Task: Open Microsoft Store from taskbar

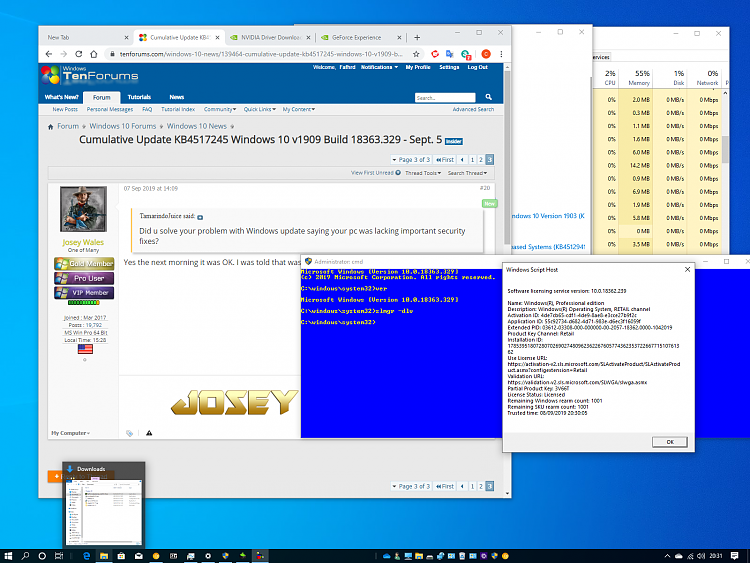Action: point(121,556)
